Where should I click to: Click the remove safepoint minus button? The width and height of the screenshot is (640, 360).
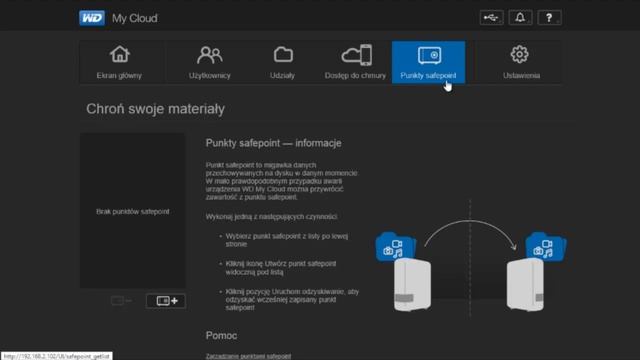click(121, 301)
